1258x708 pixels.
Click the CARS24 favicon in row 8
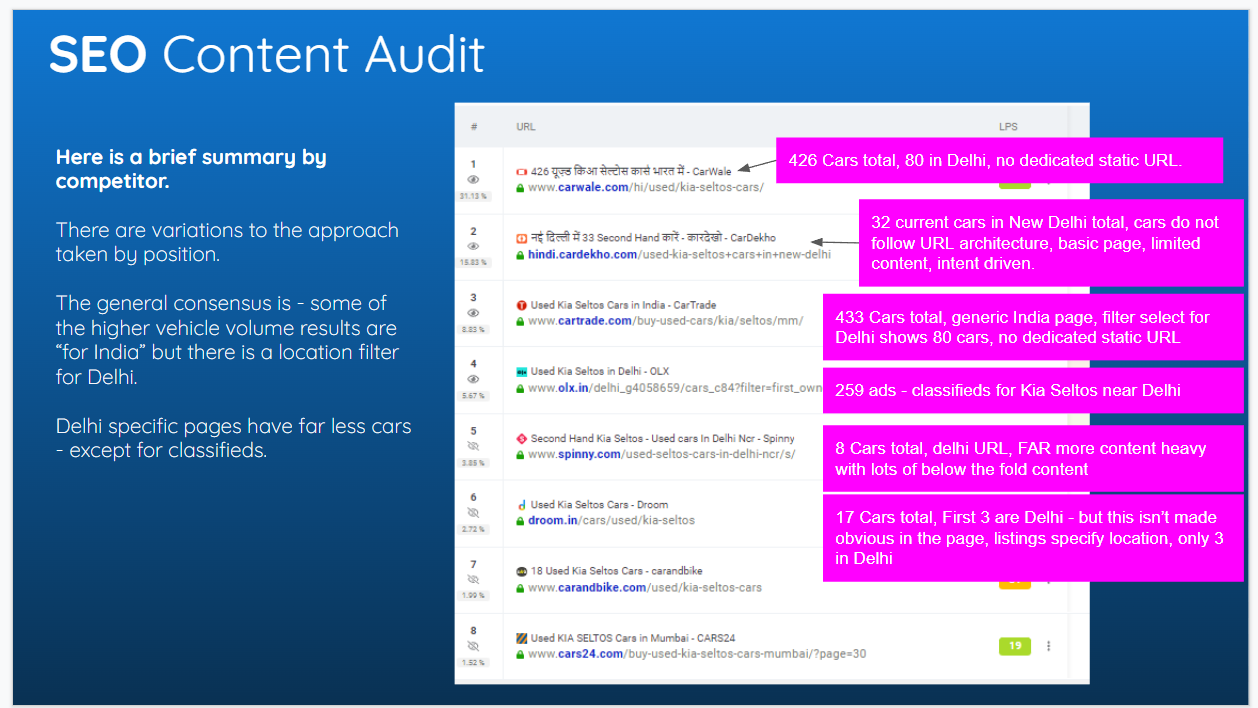pos(521,638)
